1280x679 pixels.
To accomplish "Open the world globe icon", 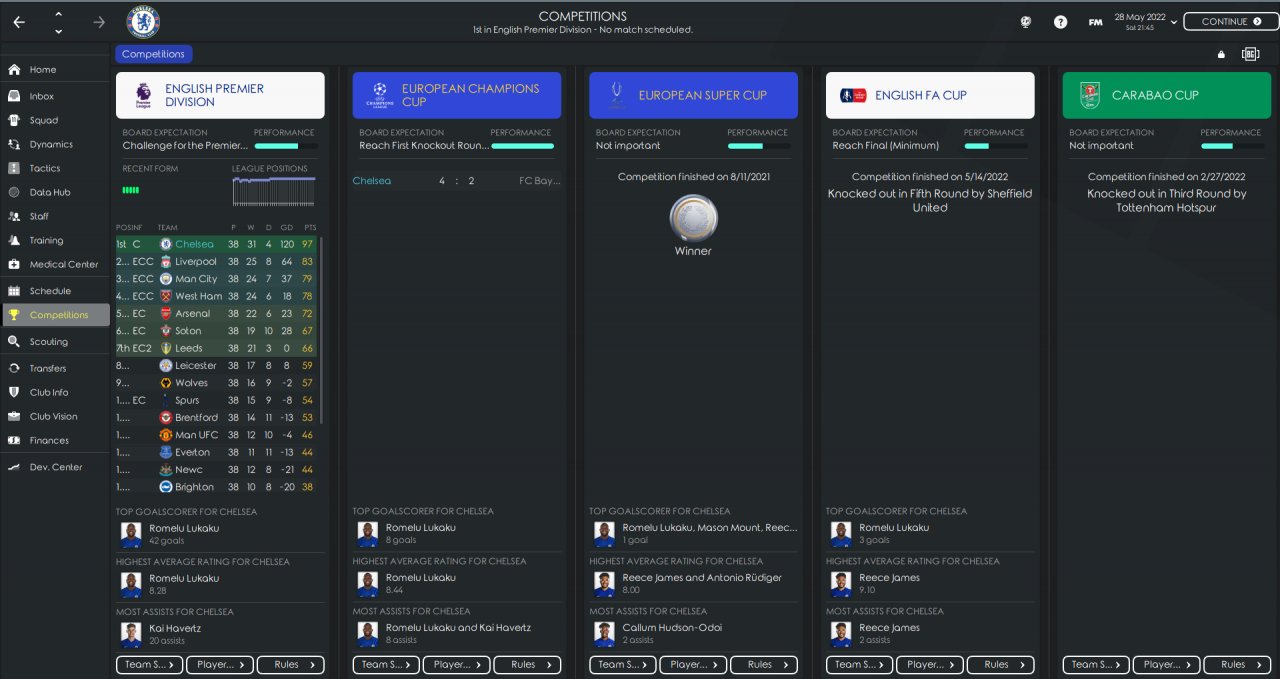I will click(1026, 22).
